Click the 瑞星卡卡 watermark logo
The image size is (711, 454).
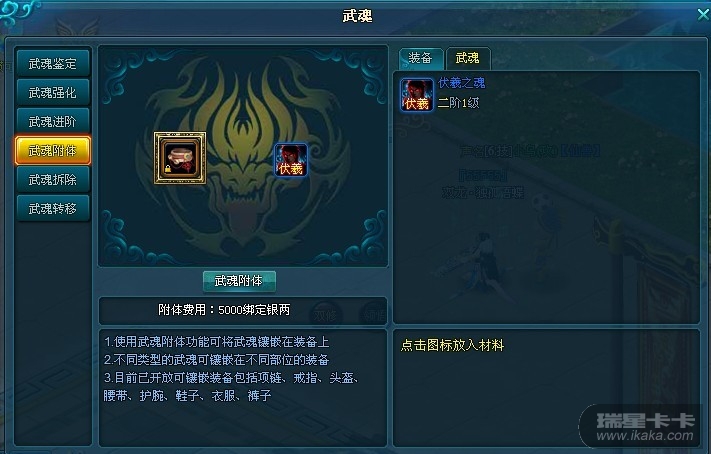tap(646, 426)
